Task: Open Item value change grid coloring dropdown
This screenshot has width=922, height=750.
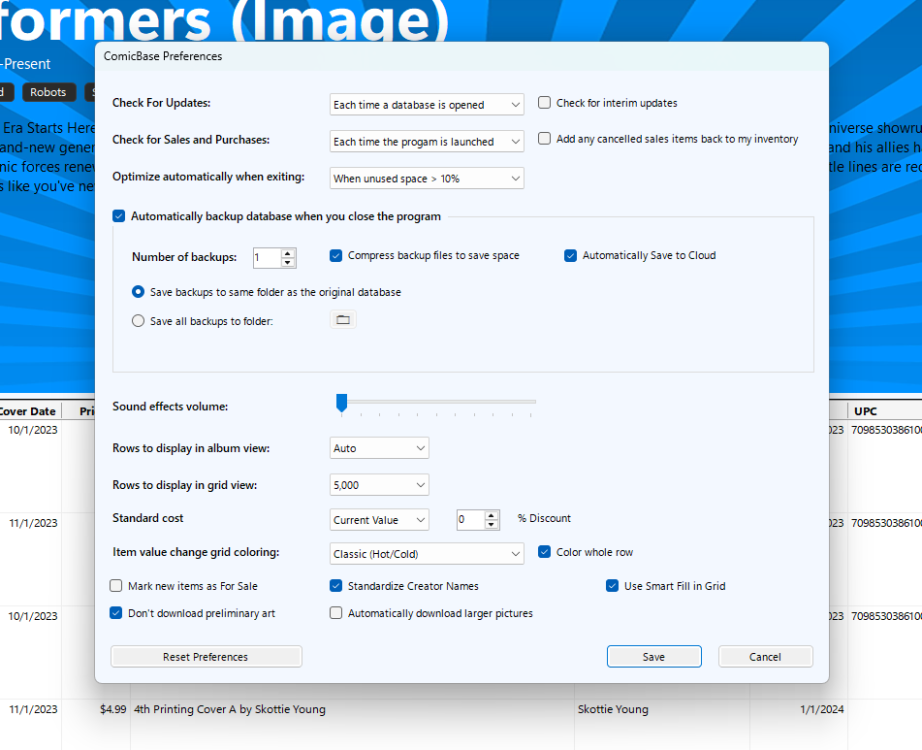Action: pos(426,554)
